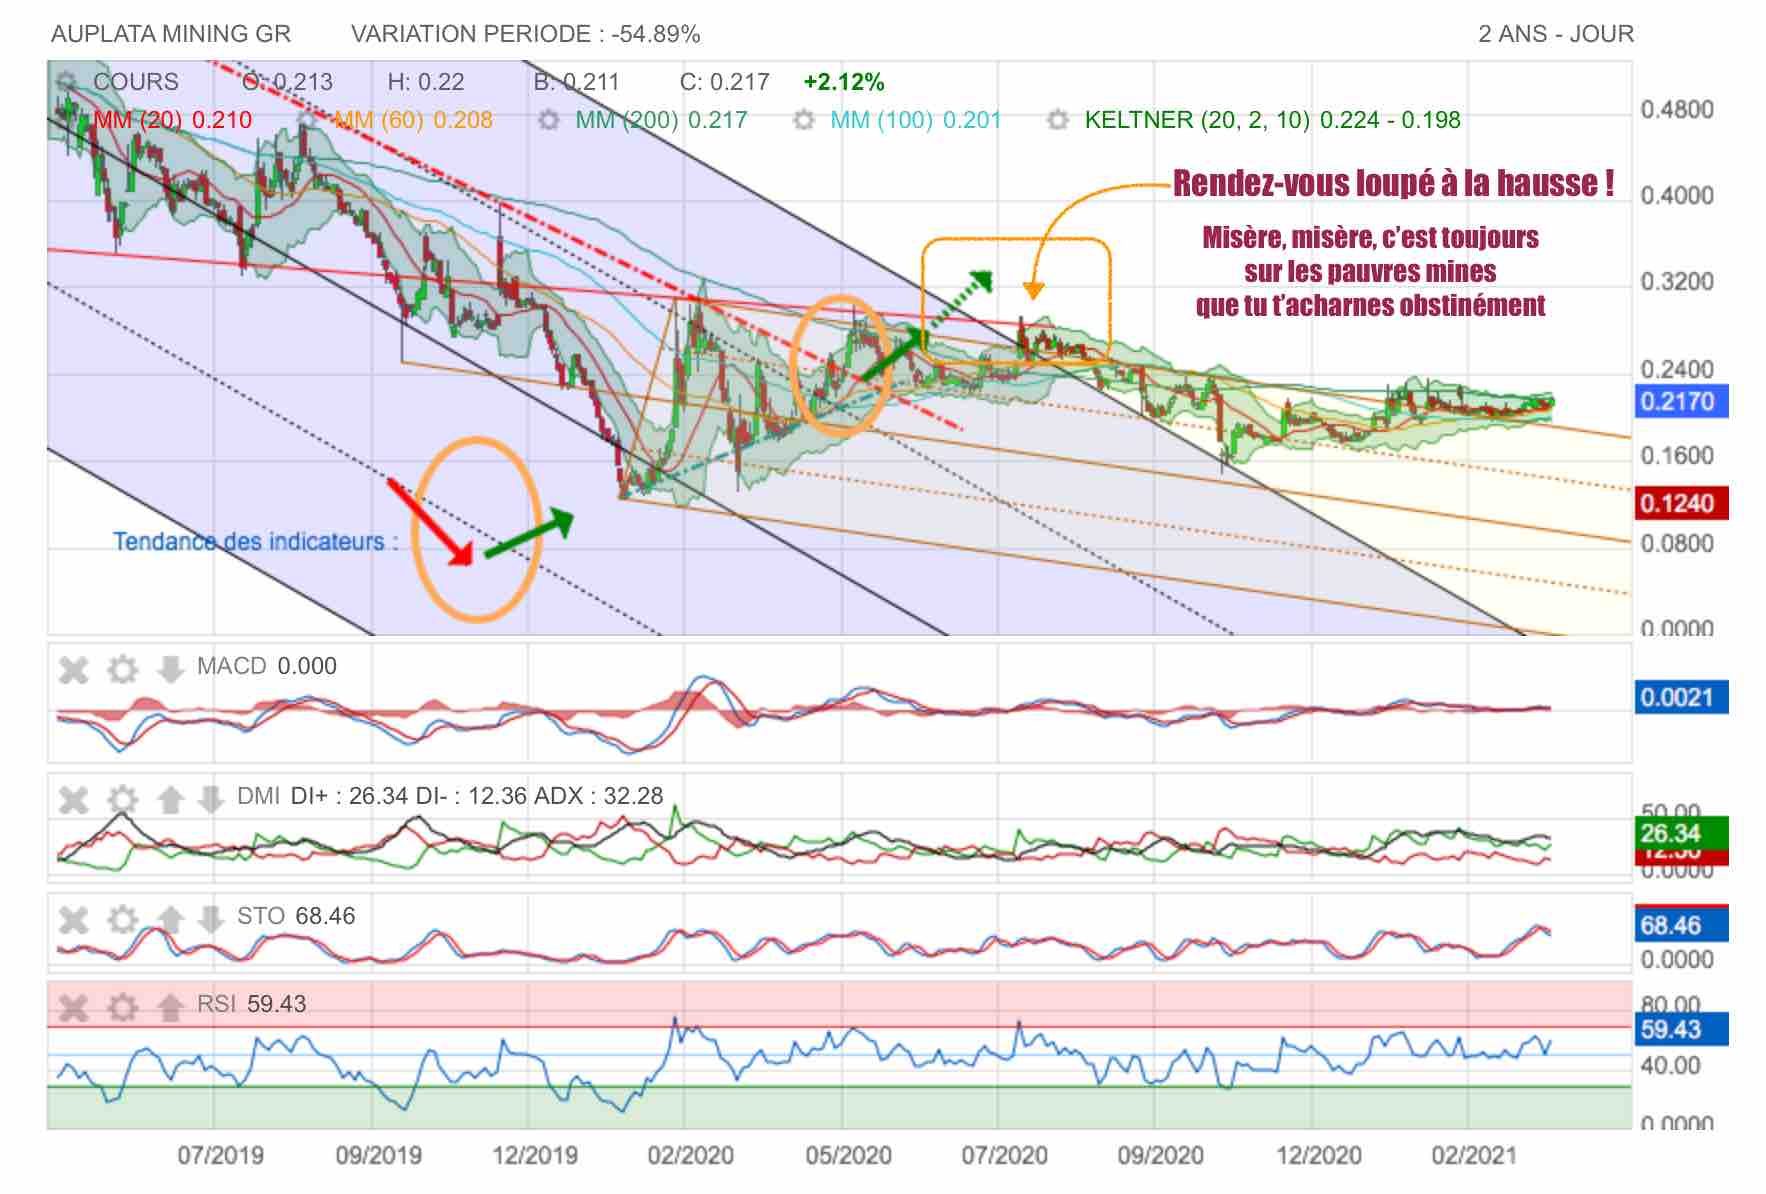Click the closing value C: 0.217

click(724, 82)
